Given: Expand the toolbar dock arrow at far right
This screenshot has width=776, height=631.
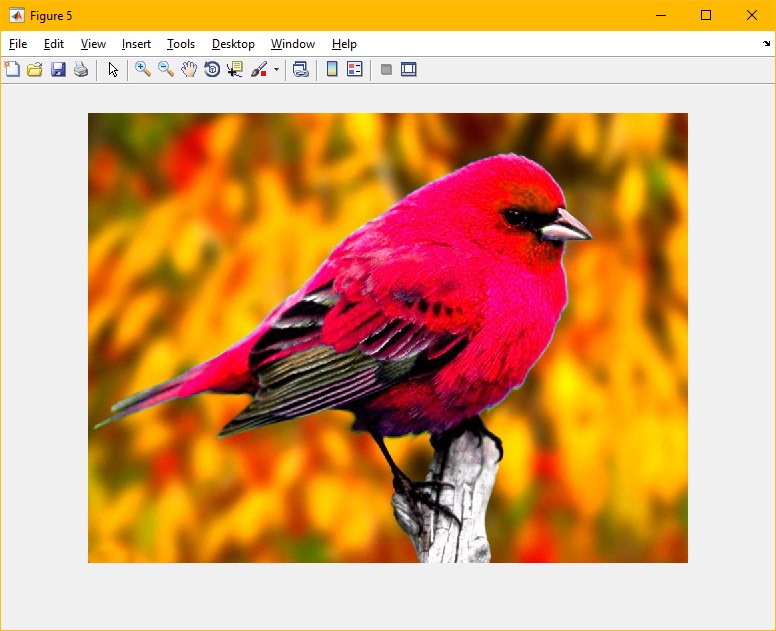Looking at the screenshot, I should (766, 44).
